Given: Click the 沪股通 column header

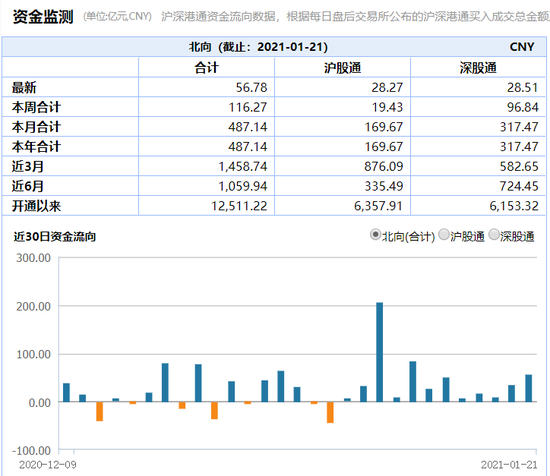Looking at the screenshot, I should click(x=342, y=68).
